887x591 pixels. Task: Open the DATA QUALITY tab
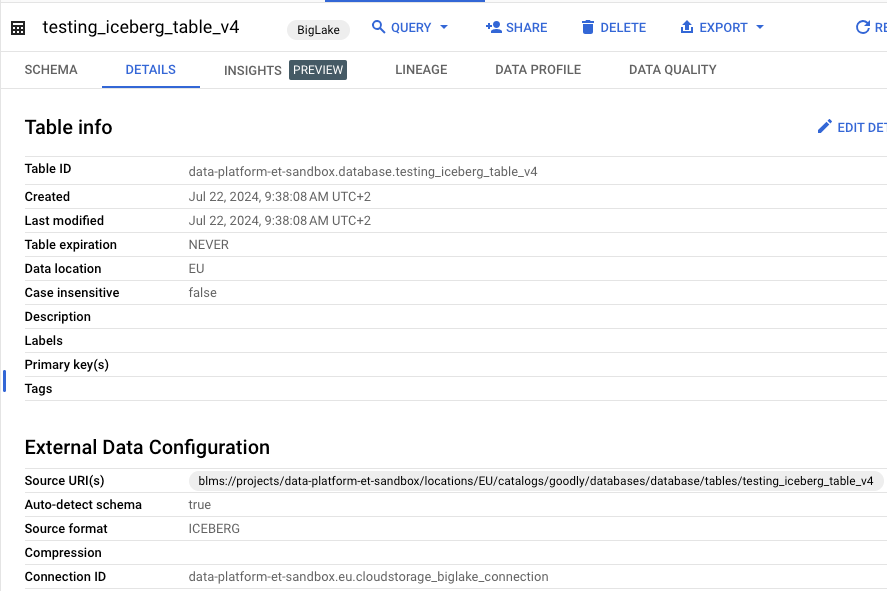click(673, 70)
